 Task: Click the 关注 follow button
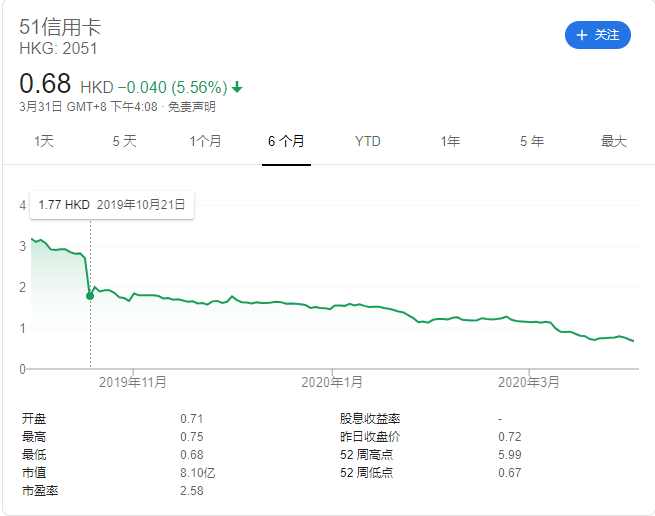(x=598, y=35)
